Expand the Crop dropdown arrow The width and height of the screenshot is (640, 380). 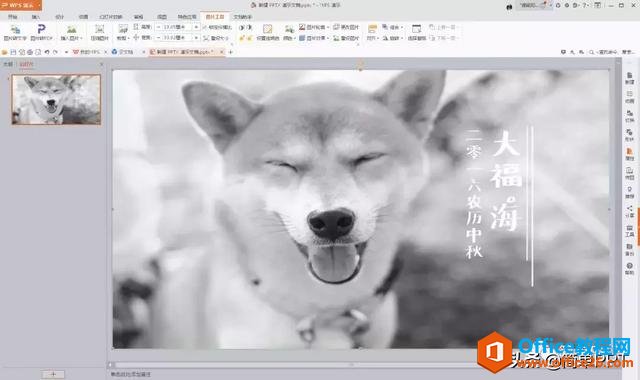(x=129, y=38)
